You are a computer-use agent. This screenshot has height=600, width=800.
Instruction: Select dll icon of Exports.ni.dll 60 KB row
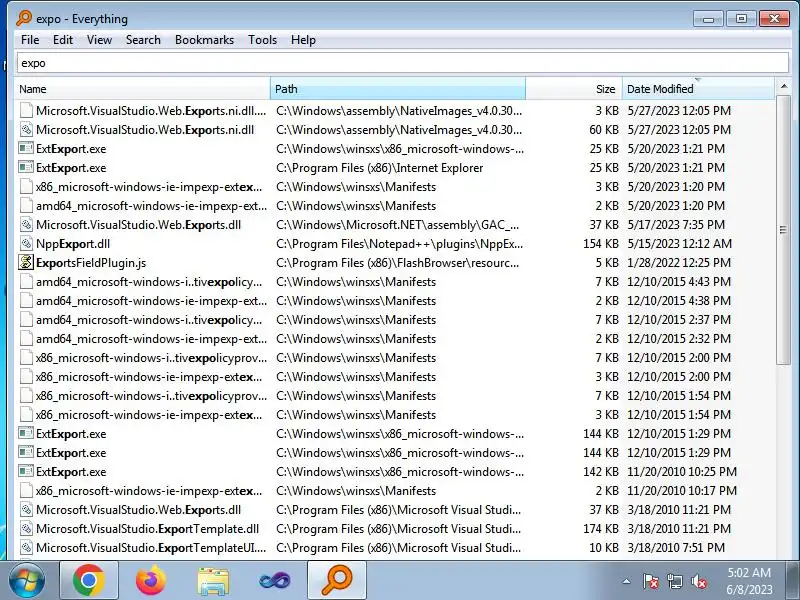tap(26, 130)
